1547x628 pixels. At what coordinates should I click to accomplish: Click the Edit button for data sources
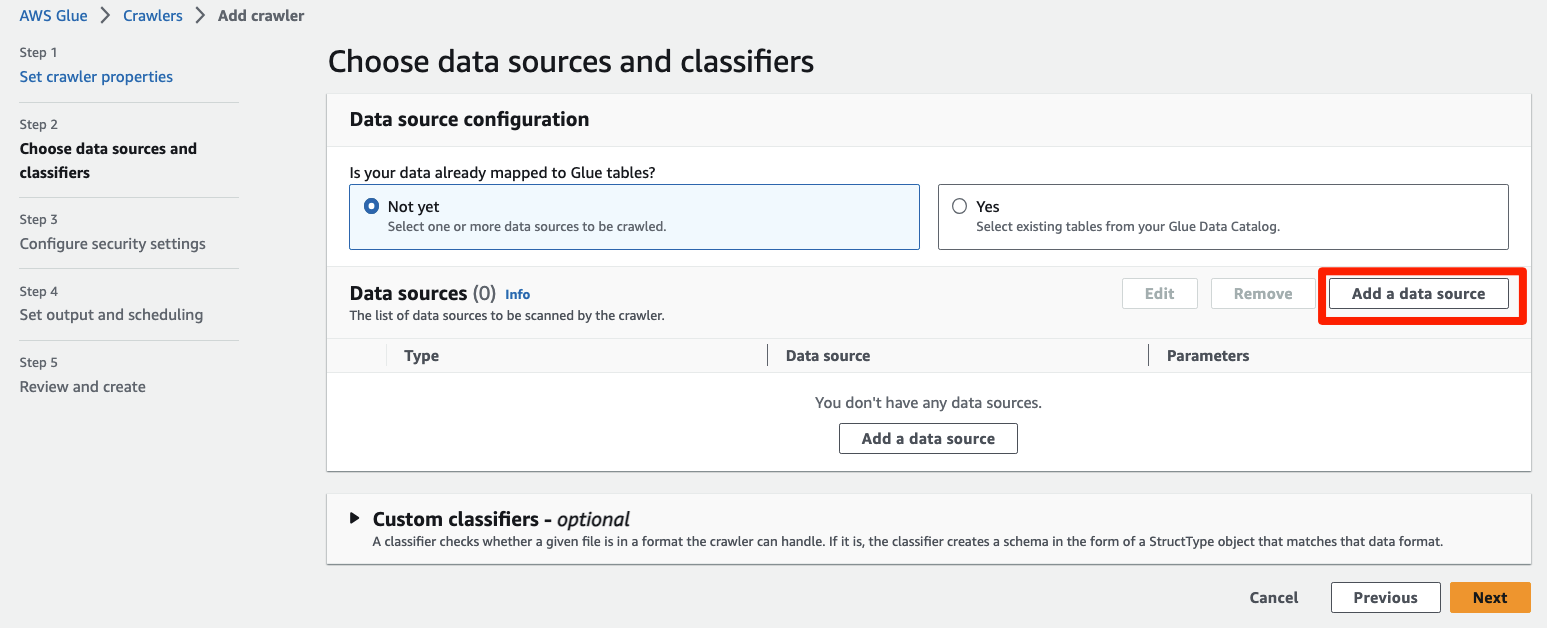point(1159,294)
